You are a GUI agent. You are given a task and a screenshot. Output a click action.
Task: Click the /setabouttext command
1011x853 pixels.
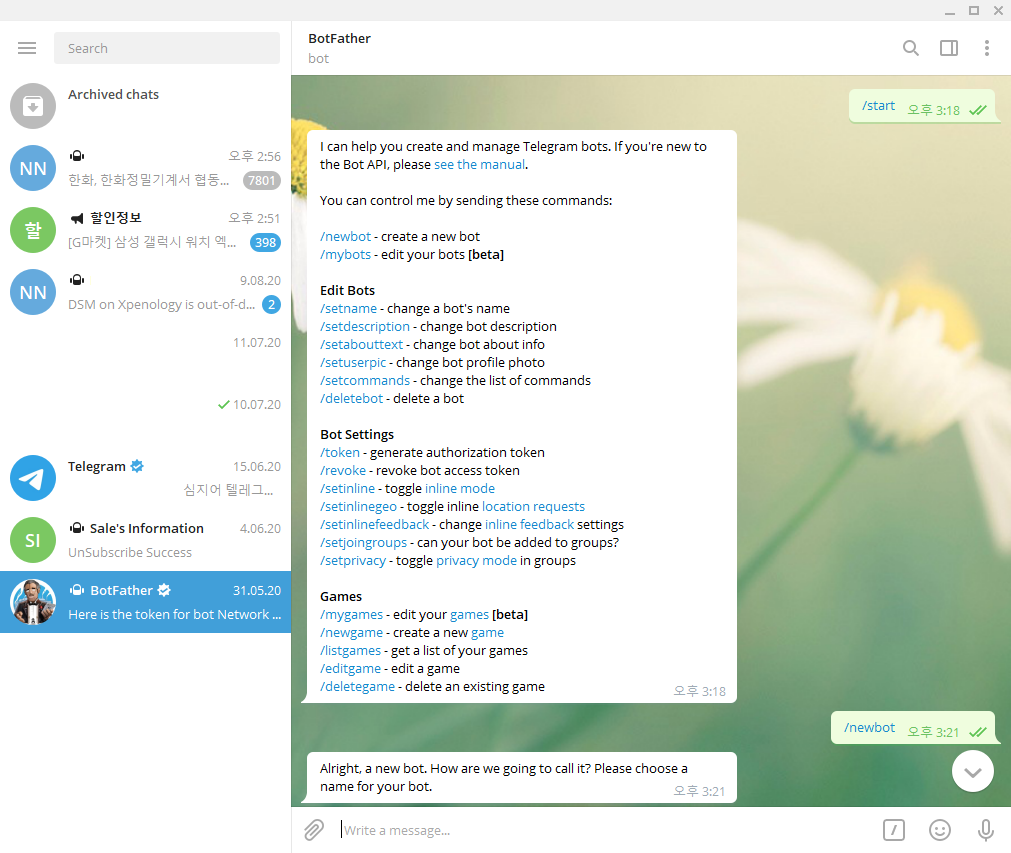tap(362, 345)
